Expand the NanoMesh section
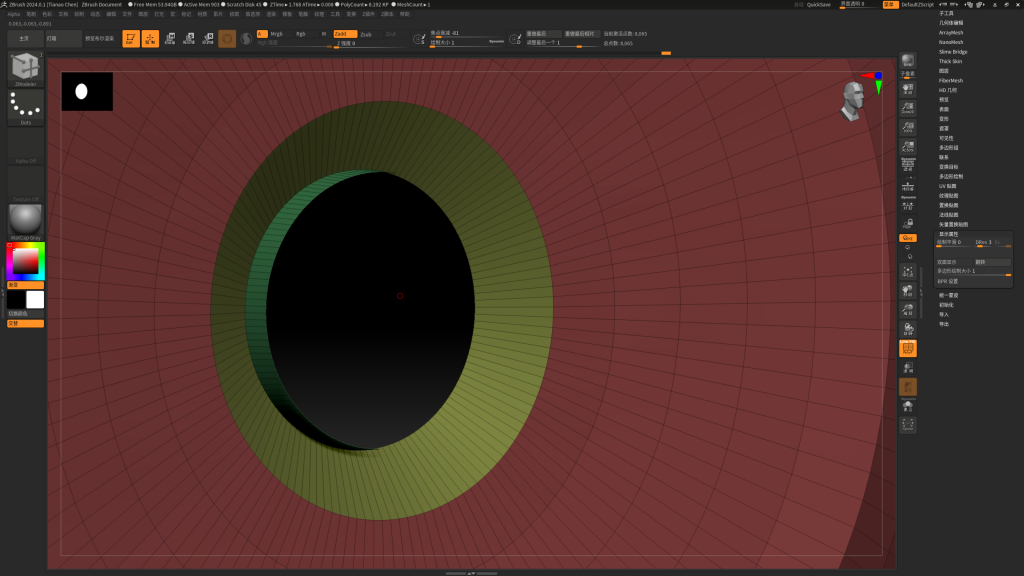This screenshot has width=1024, height=576. [951, 42]
